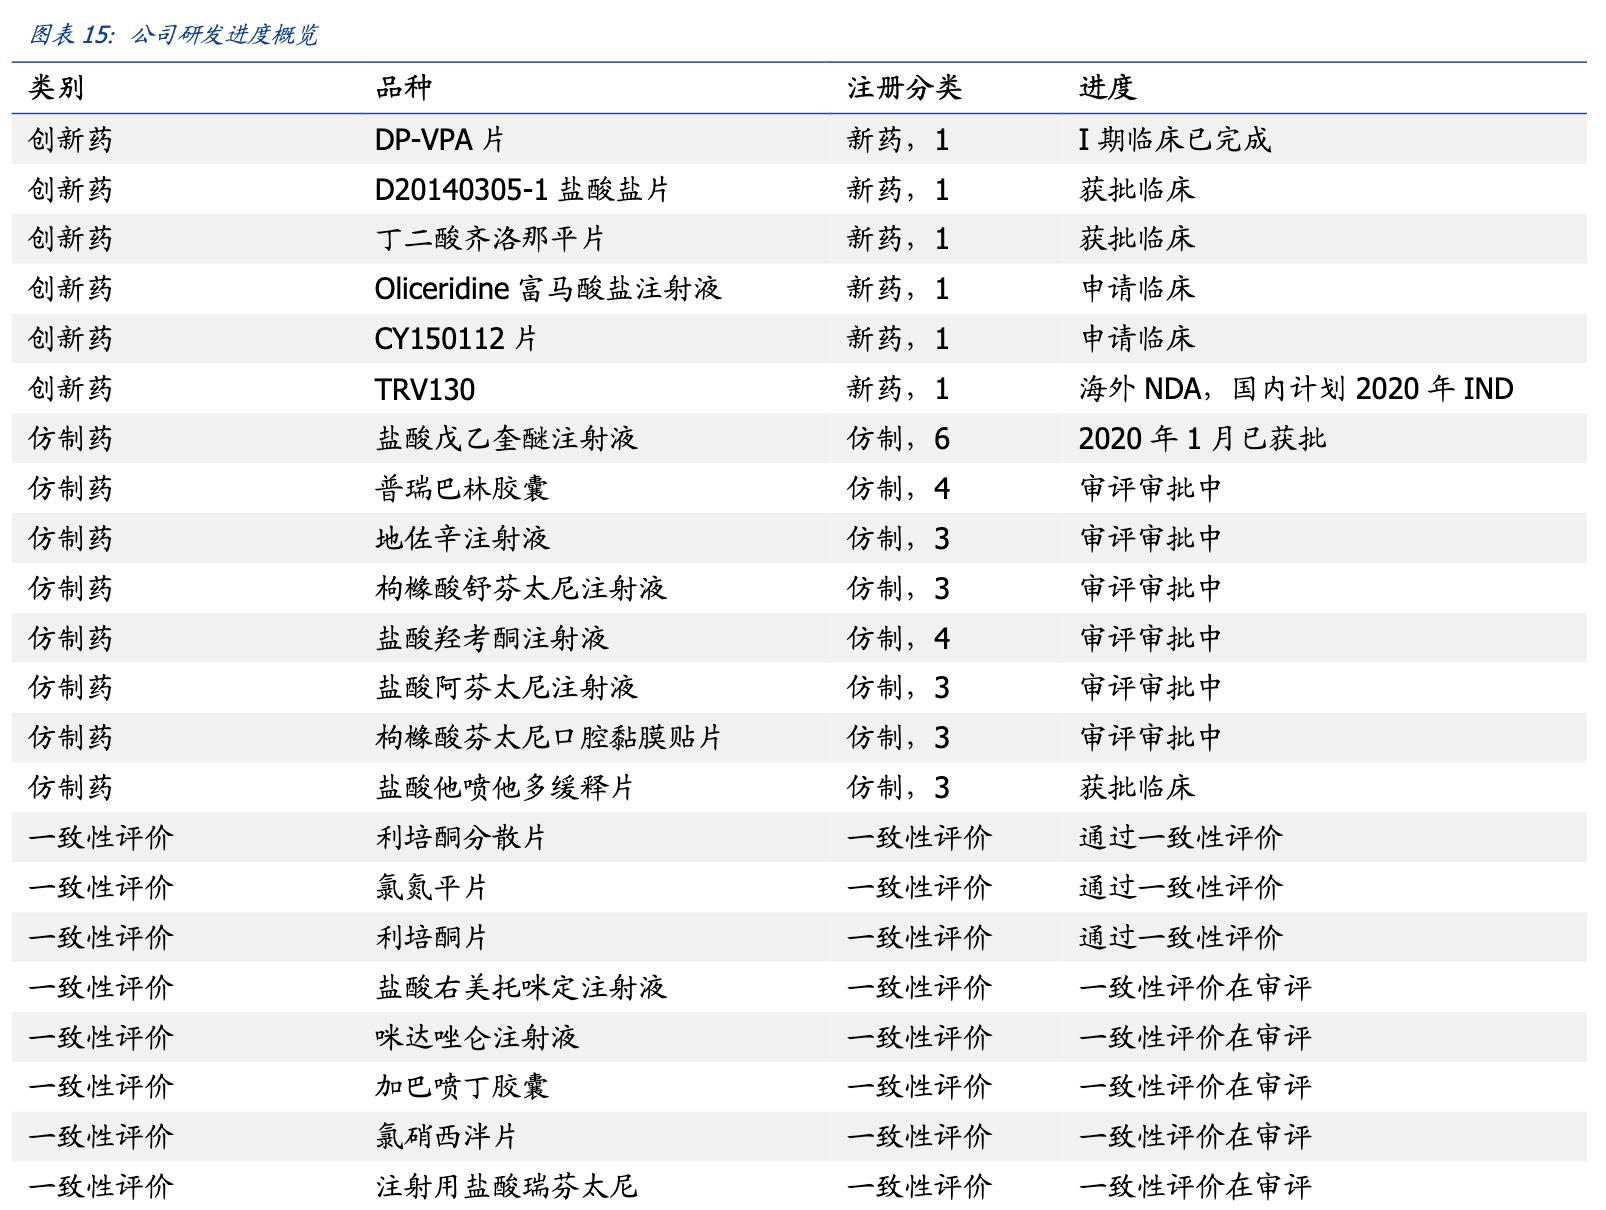Click 'Oliceridine 富马酸盐注射液' product name

tap(548, 289)
